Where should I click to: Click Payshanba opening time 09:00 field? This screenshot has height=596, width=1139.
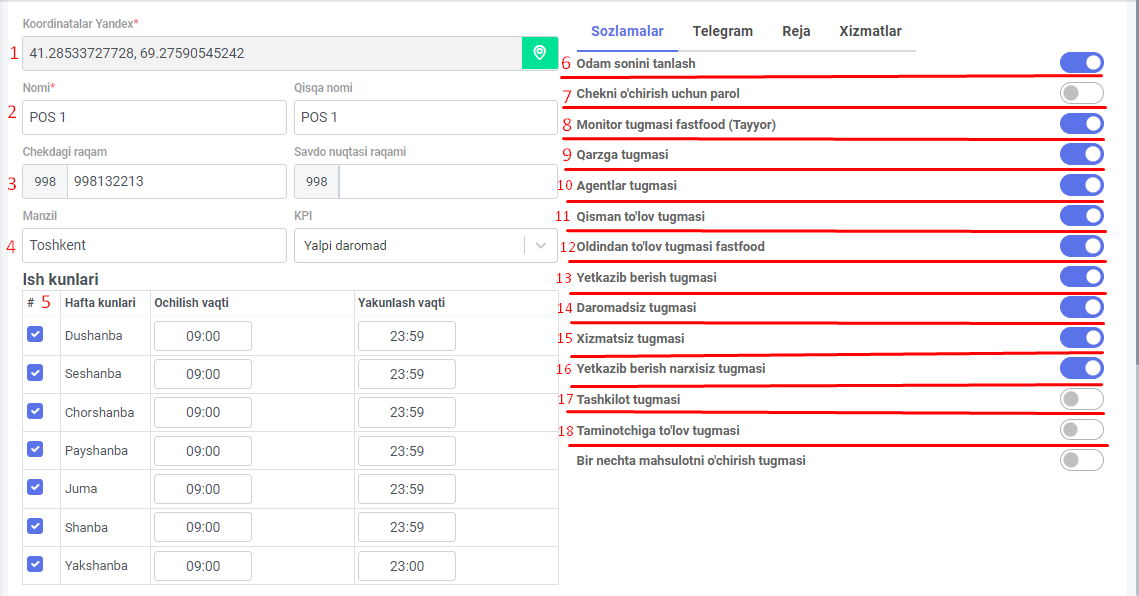203,451
